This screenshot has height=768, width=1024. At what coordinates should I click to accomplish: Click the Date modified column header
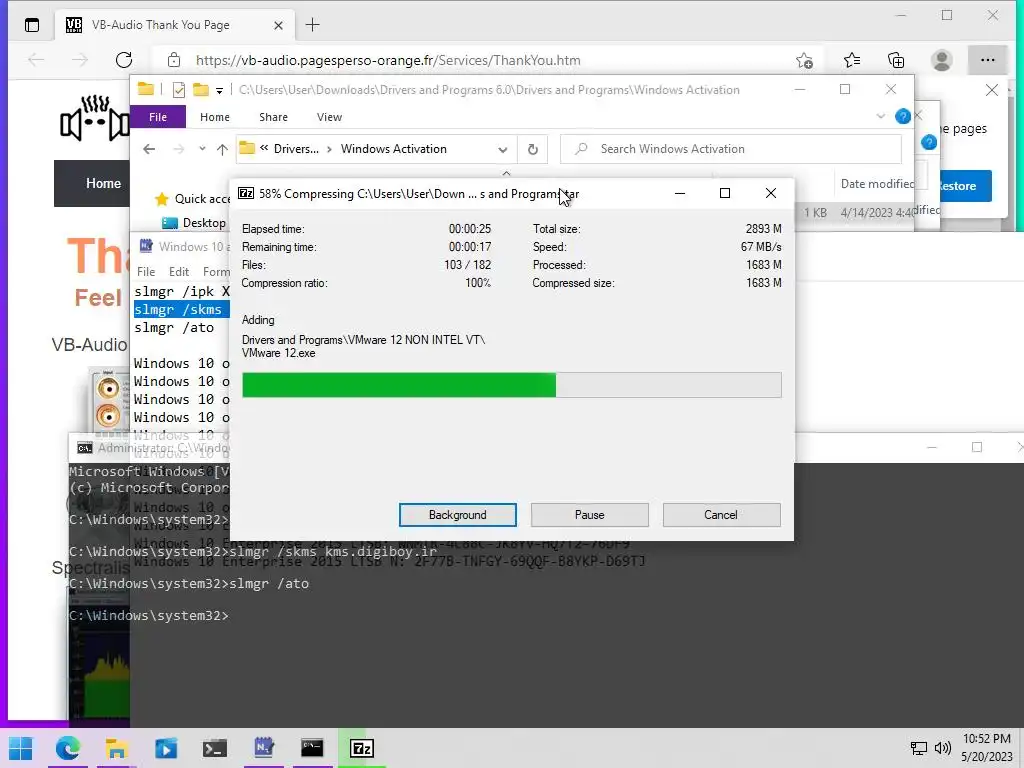875,184
